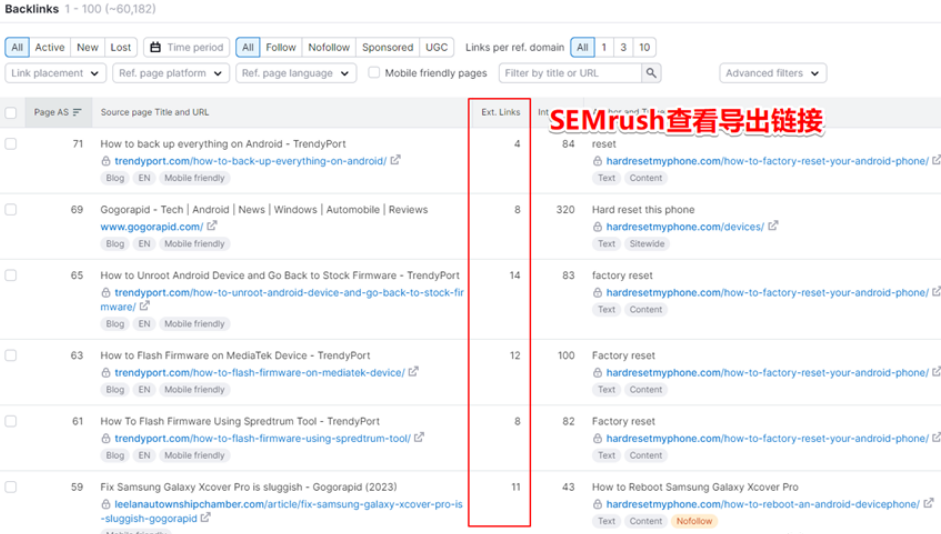941x534 pixels.
Task: Open Time period selector
Action: click(x=187, y=47)
